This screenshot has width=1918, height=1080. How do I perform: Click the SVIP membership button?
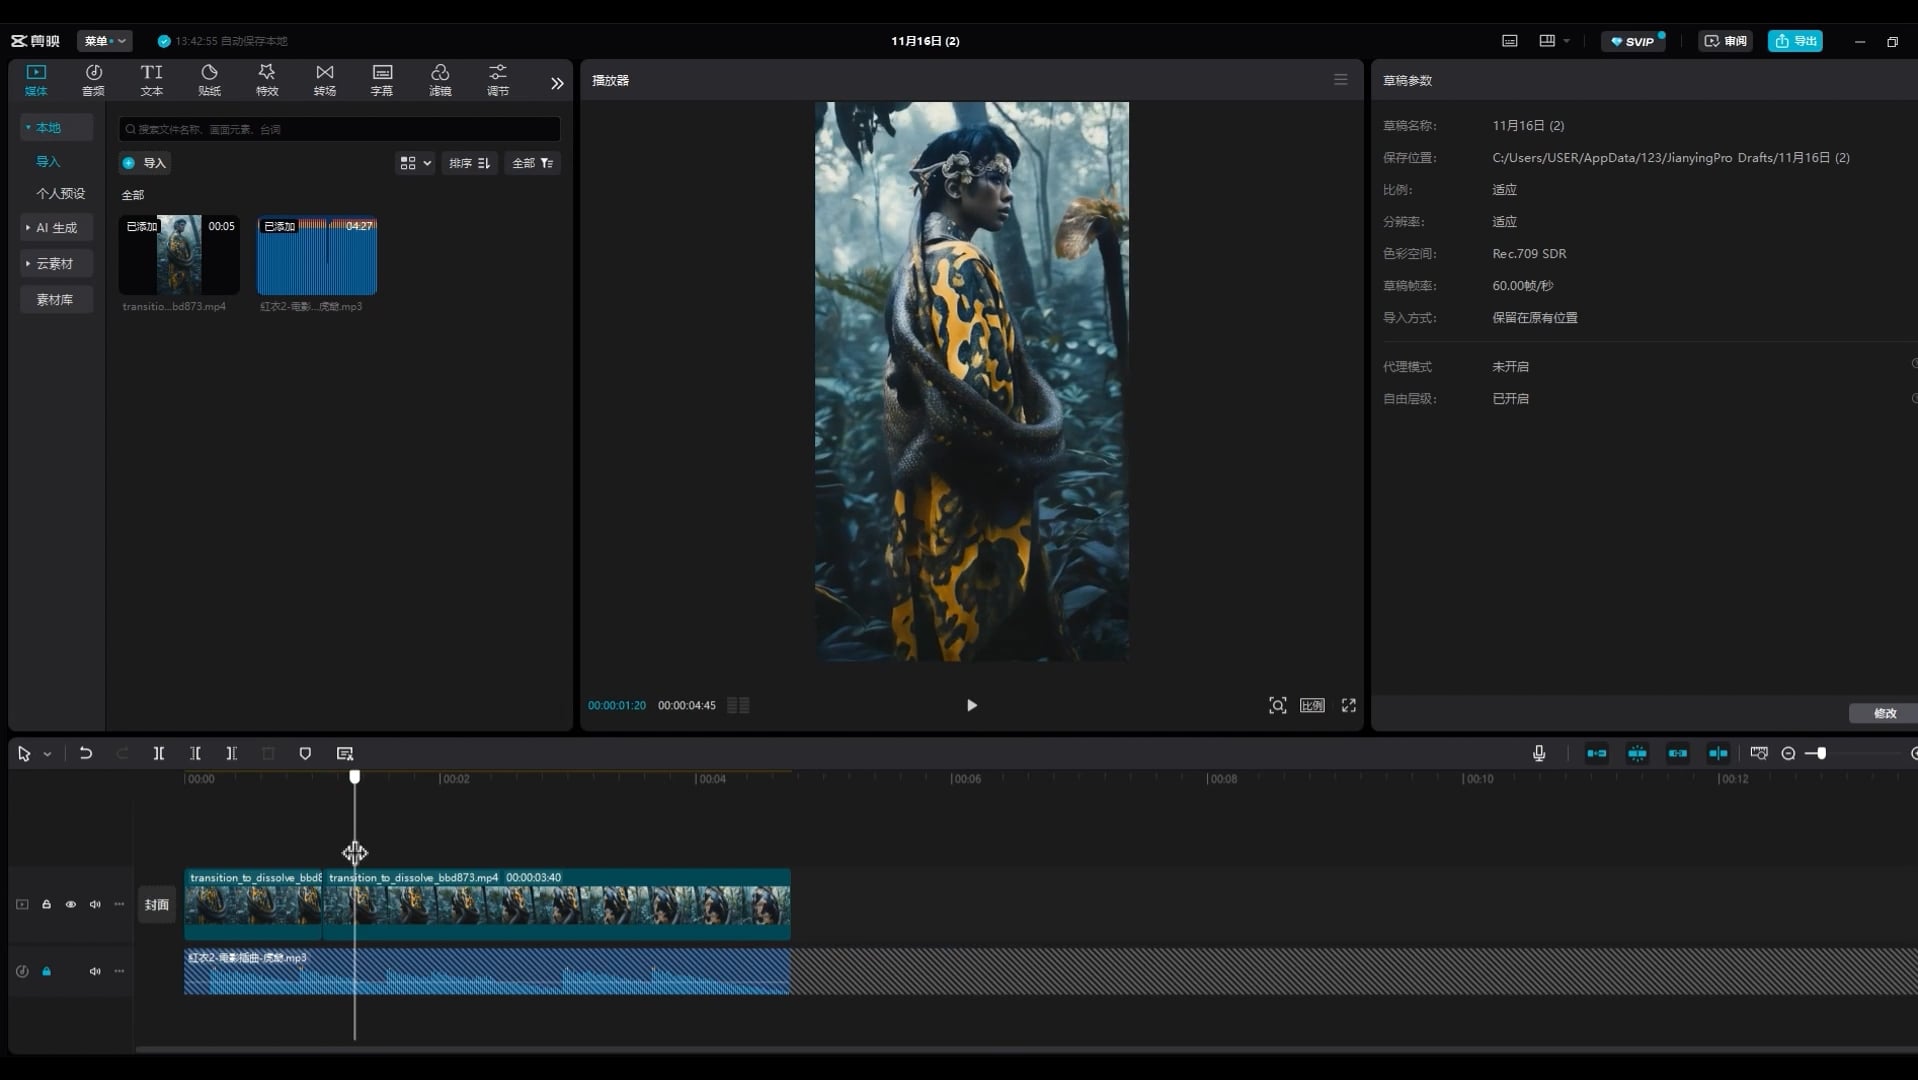click(x=1632, y=41)
